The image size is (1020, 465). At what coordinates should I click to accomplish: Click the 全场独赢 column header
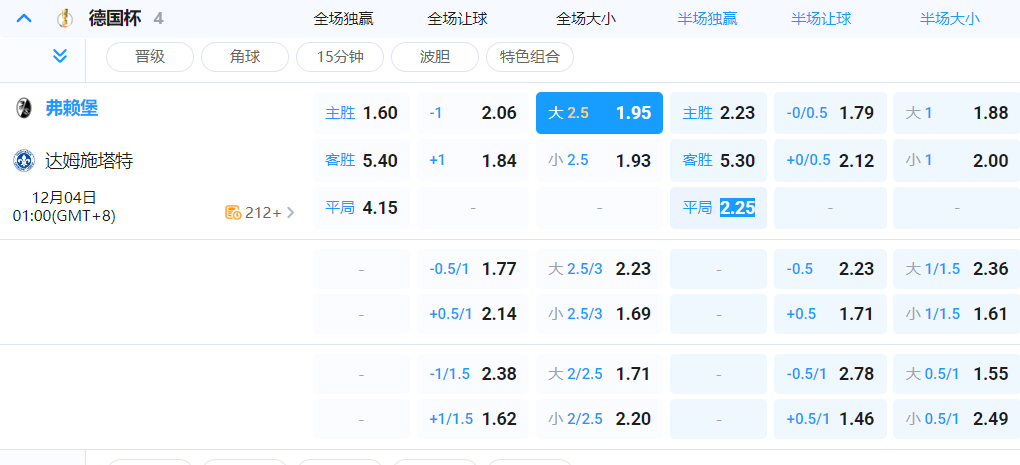[343, 19]
